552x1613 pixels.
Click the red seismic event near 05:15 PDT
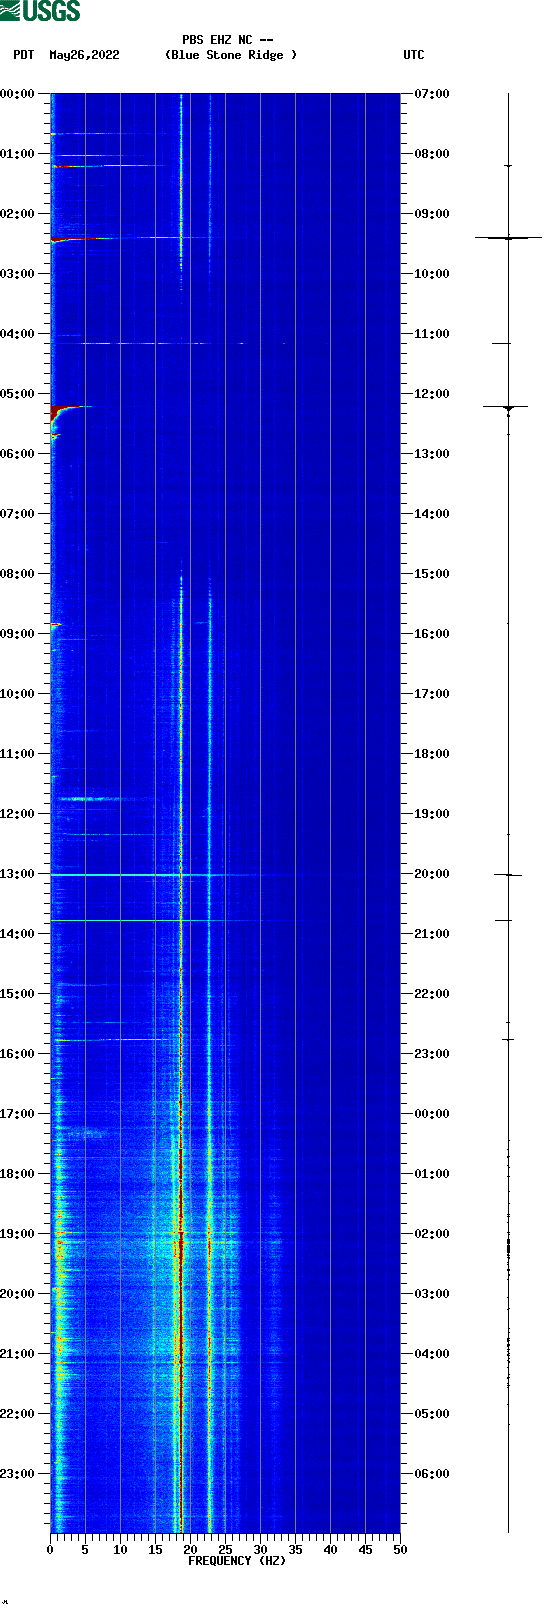coord(62,412)
